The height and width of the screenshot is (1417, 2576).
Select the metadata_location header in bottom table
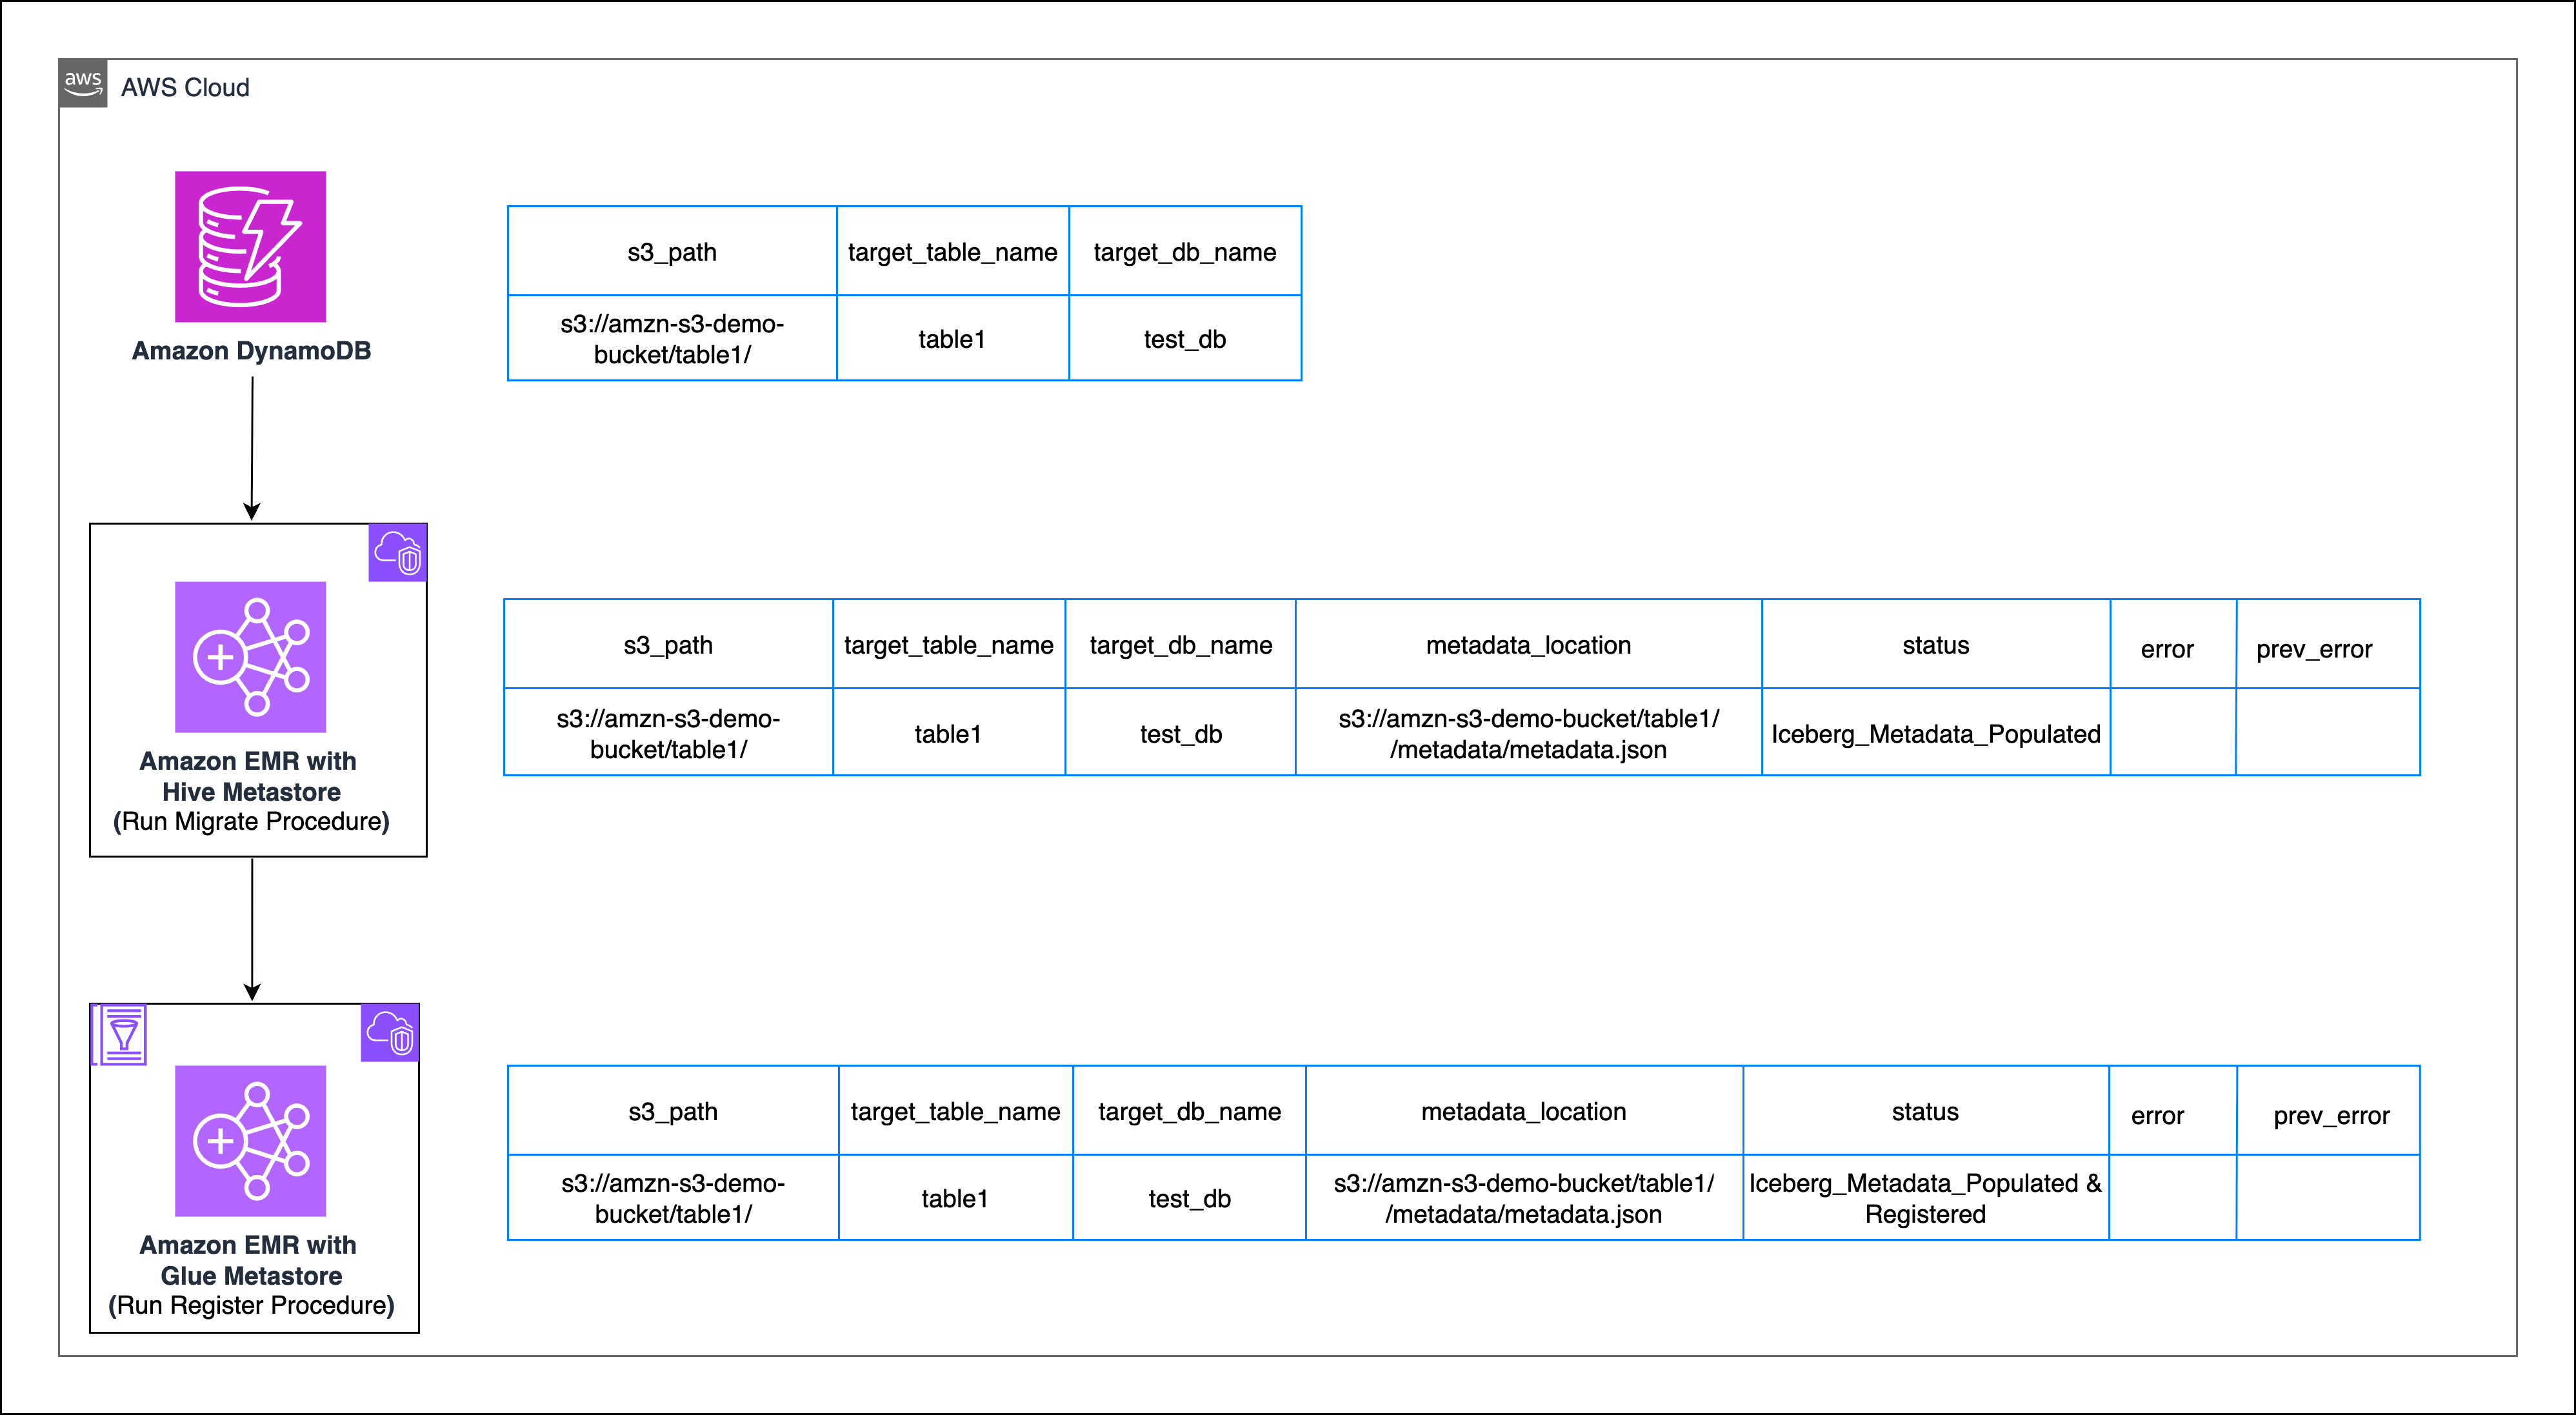tap(1524, 1111)
